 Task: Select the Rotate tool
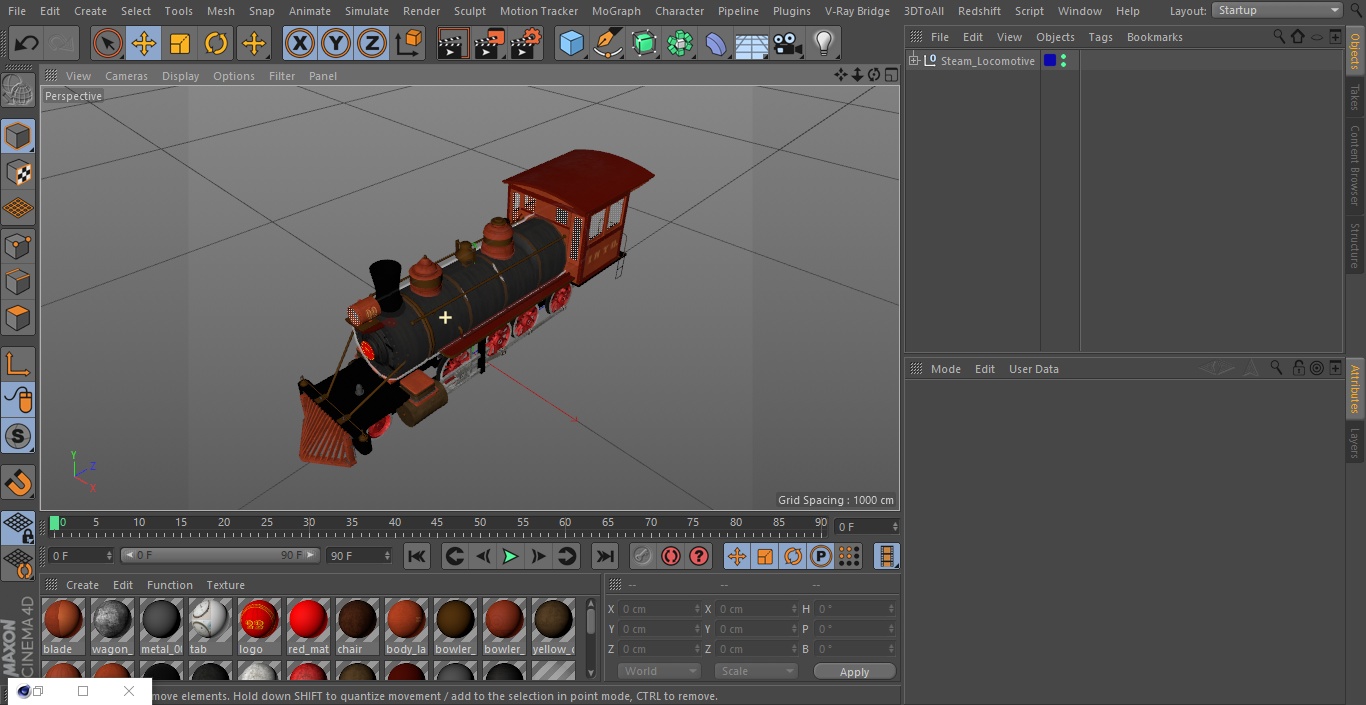point(217,43)
